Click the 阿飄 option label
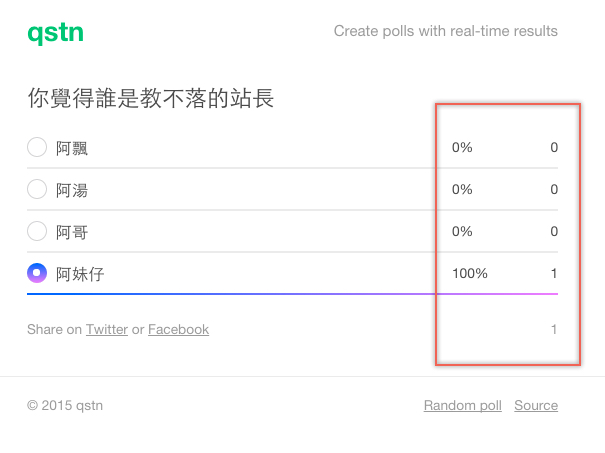The width and height of the screenshot is (605, 453). point(72,148)
